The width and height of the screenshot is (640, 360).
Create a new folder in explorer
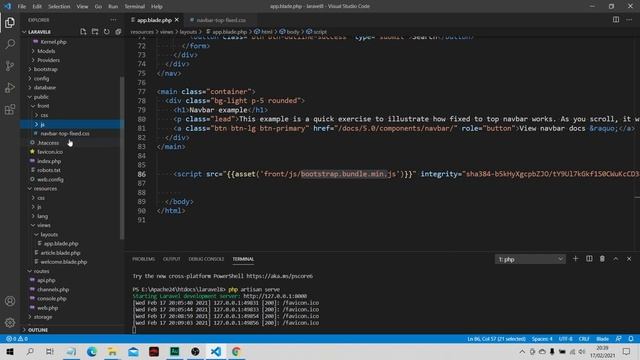click(95, 31)
